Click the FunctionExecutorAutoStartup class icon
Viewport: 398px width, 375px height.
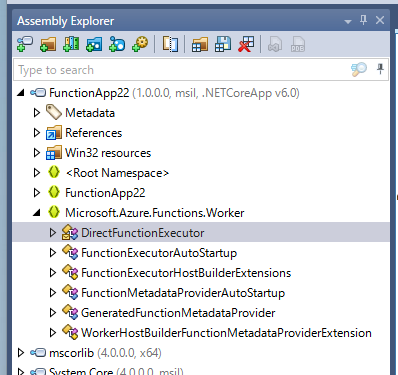tap(70, 252)
